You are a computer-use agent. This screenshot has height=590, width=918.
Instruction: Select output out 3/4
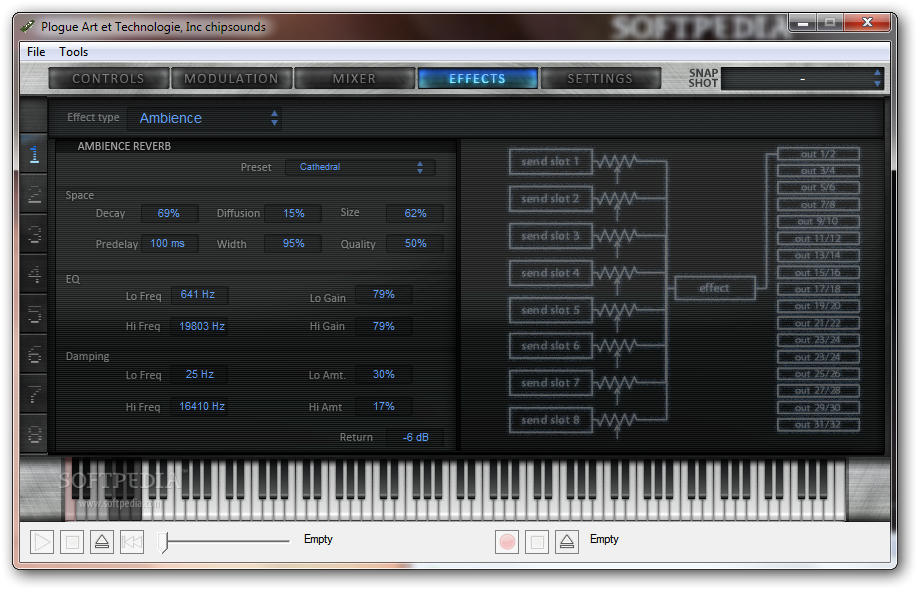(x=818, y=171)
